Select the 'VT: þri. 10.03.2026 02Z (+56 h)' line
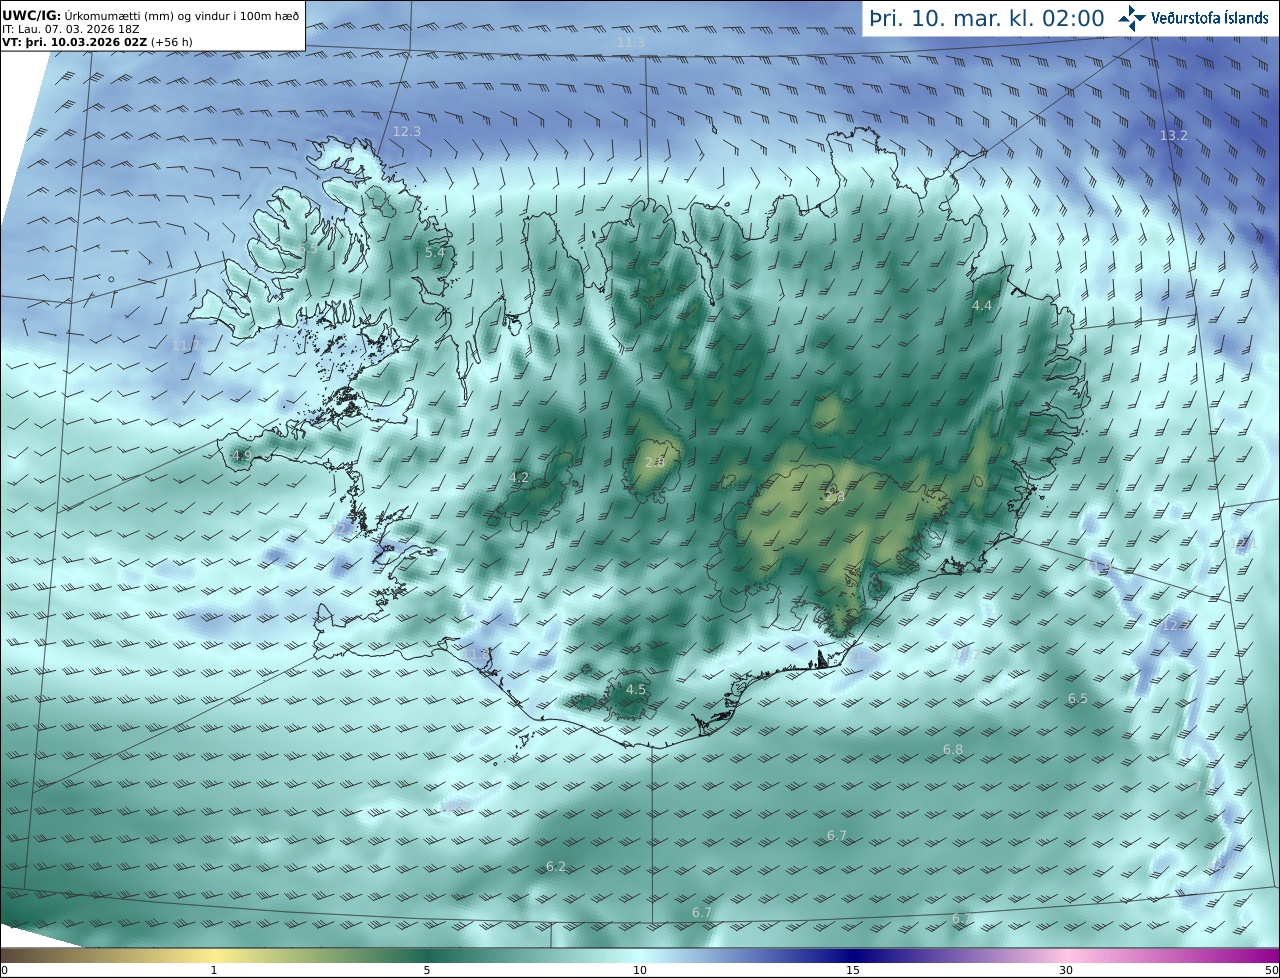The height and width of the screenshot is (978, 1280). click(x=98, y=42)
